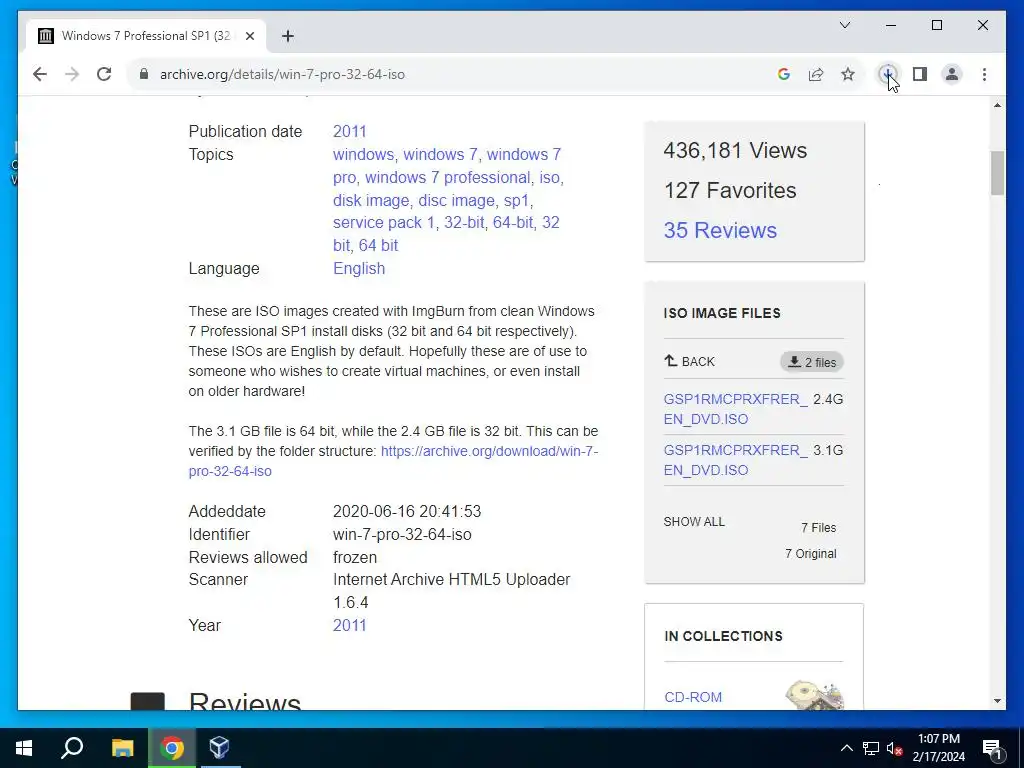Viewport: 1024px width, 768px height.
Task: Click the '7 Files' count text
Action: [x=819, y=528]
